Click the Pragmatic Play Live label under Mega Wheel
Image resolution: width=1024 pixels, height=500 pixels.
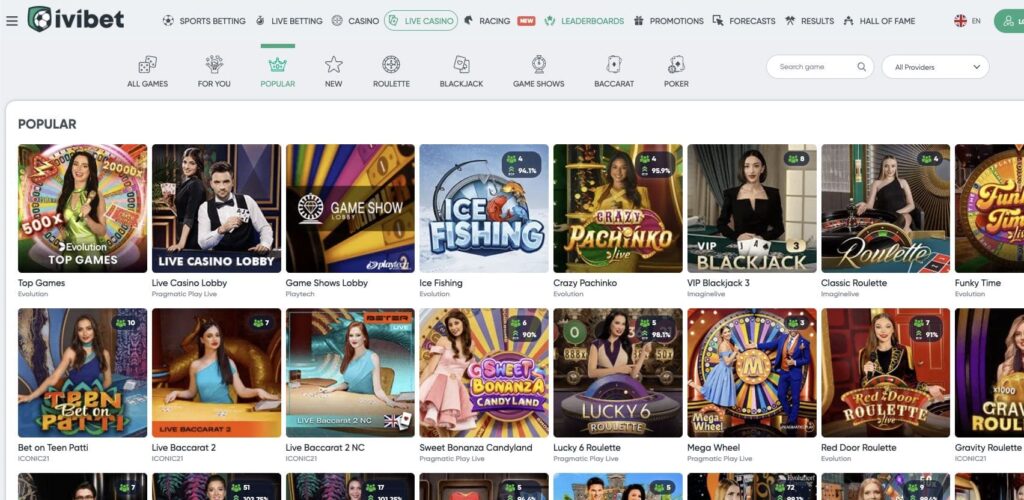[x=720, y=458]
